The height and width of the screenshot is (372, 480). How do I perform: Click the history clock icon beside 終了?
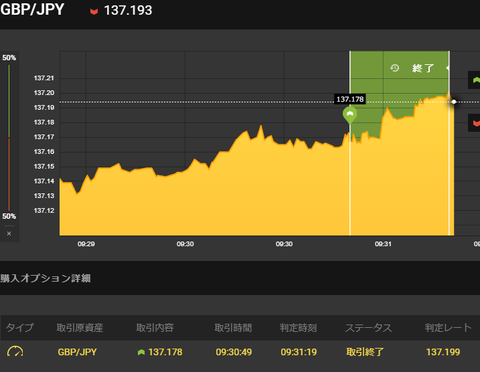(x=395, y=68)
